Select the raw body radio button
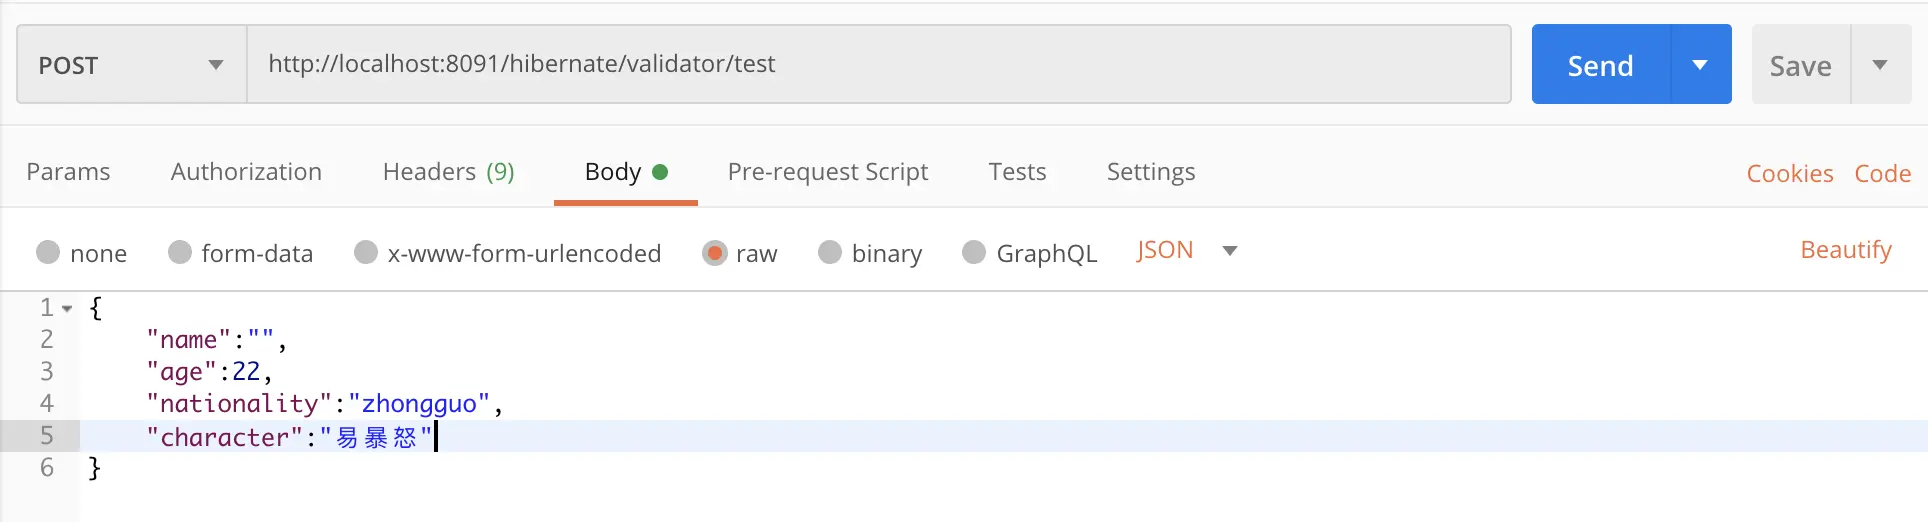 pos(714,252)
